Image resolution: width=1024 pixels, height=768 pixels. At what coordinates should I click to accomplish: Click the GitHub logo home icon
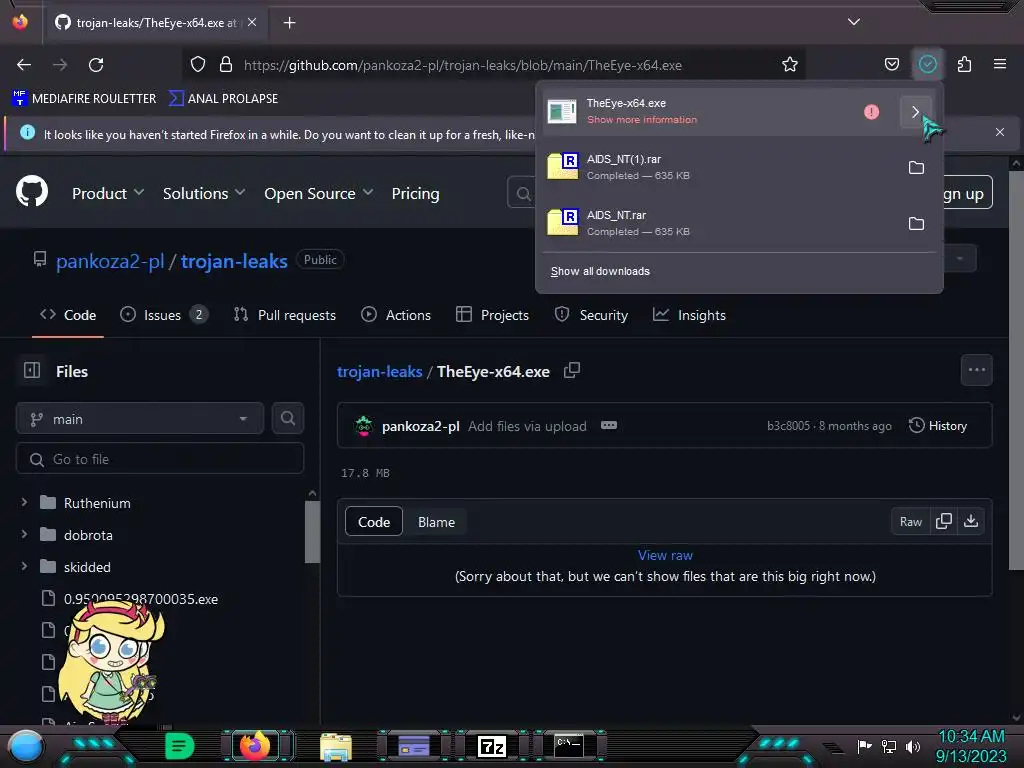32,192
